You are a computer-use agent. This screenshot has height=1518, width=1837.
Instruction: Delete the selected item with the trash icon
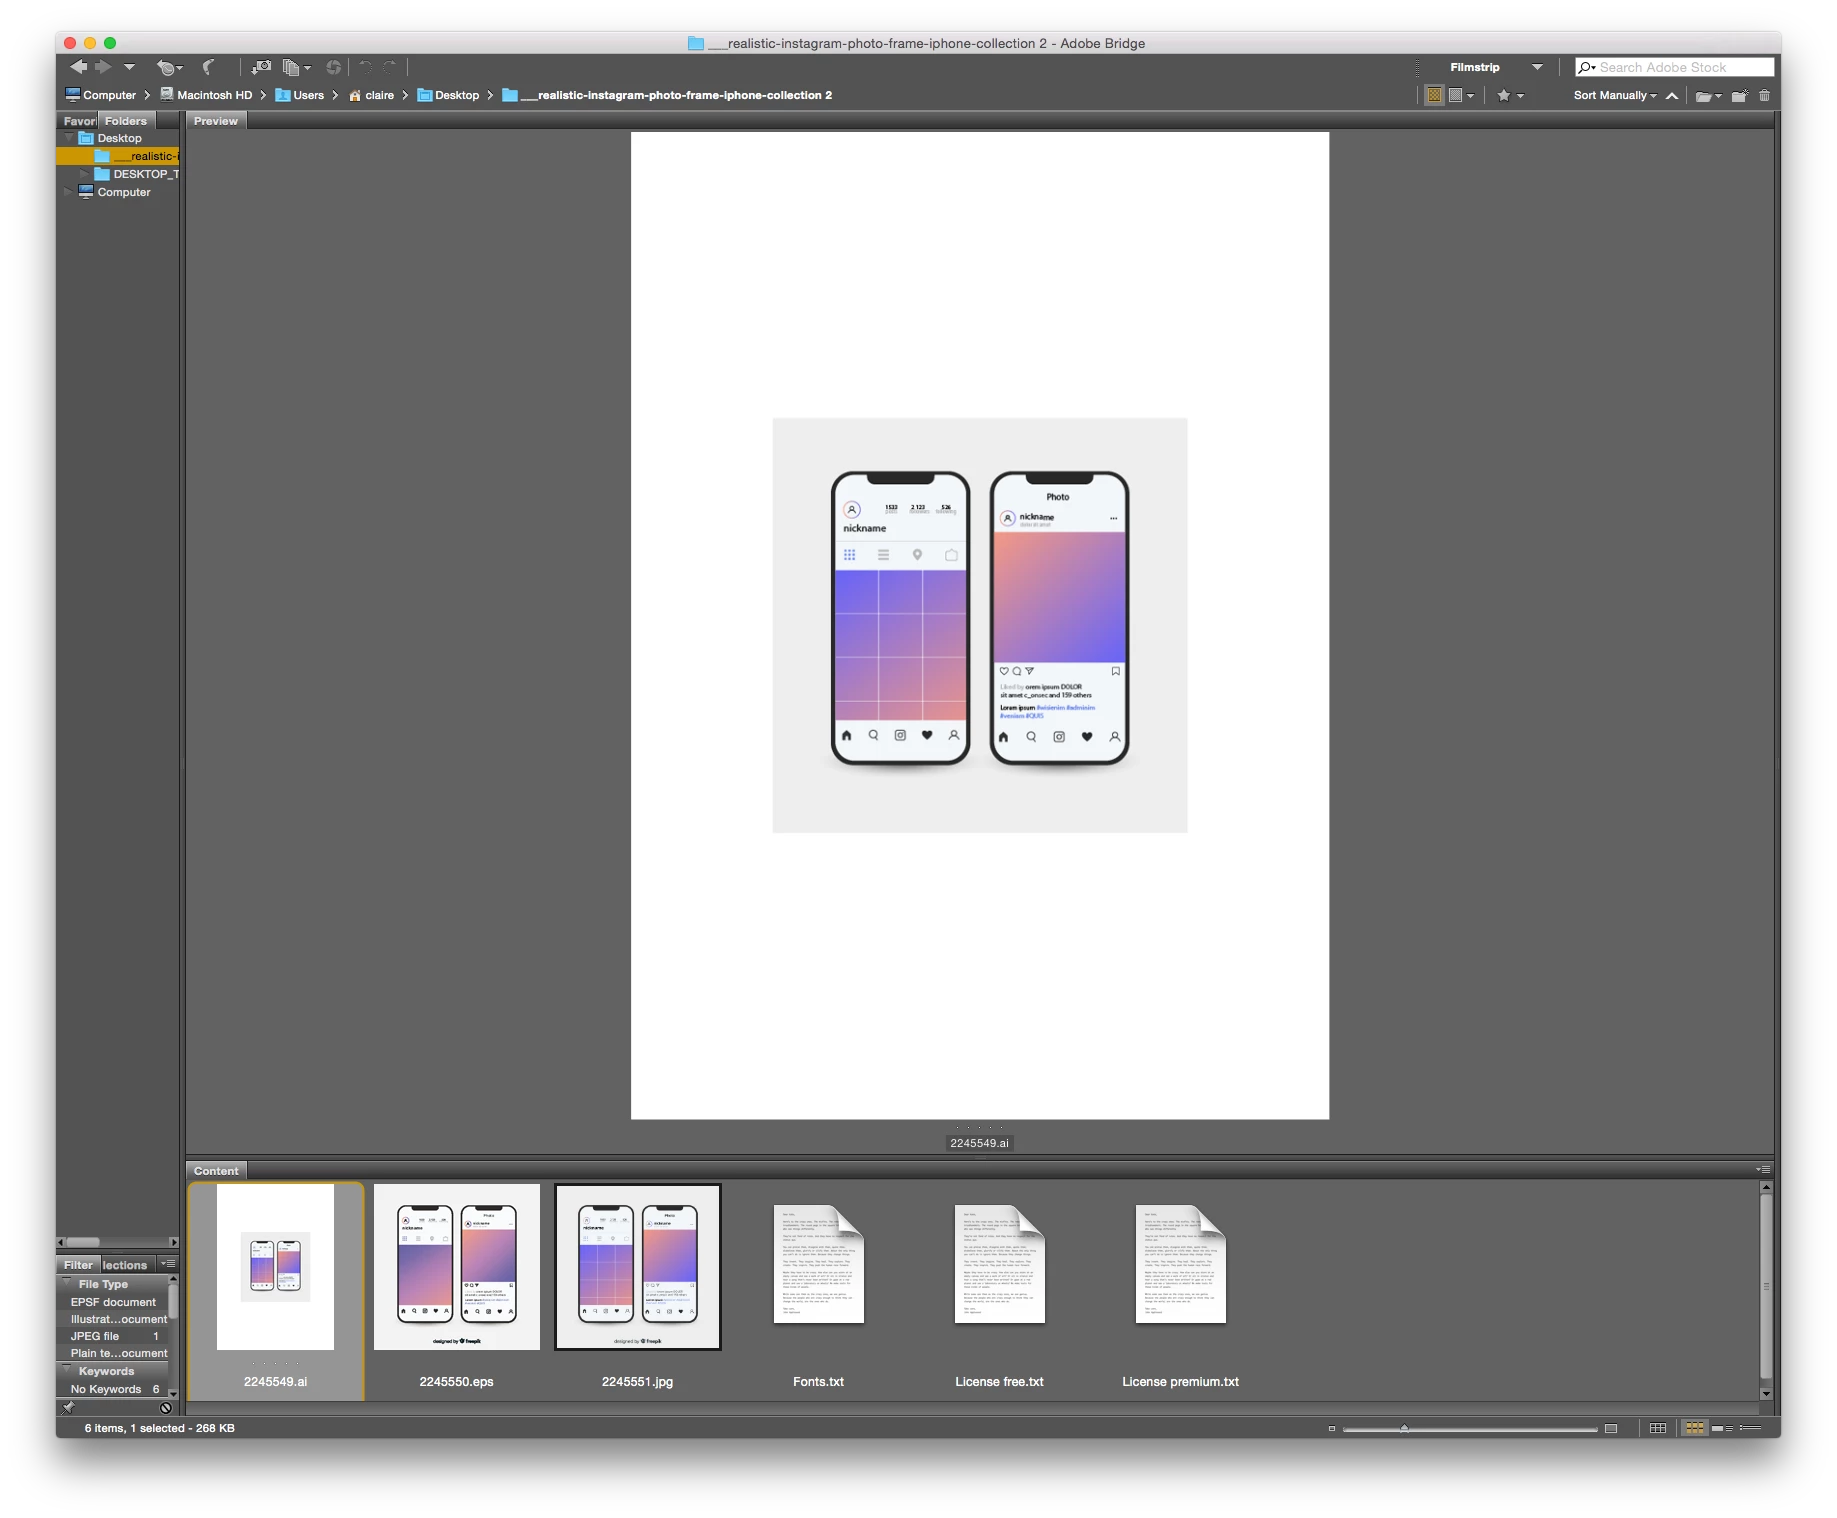pyautogui.click(x=1764, y=96)
